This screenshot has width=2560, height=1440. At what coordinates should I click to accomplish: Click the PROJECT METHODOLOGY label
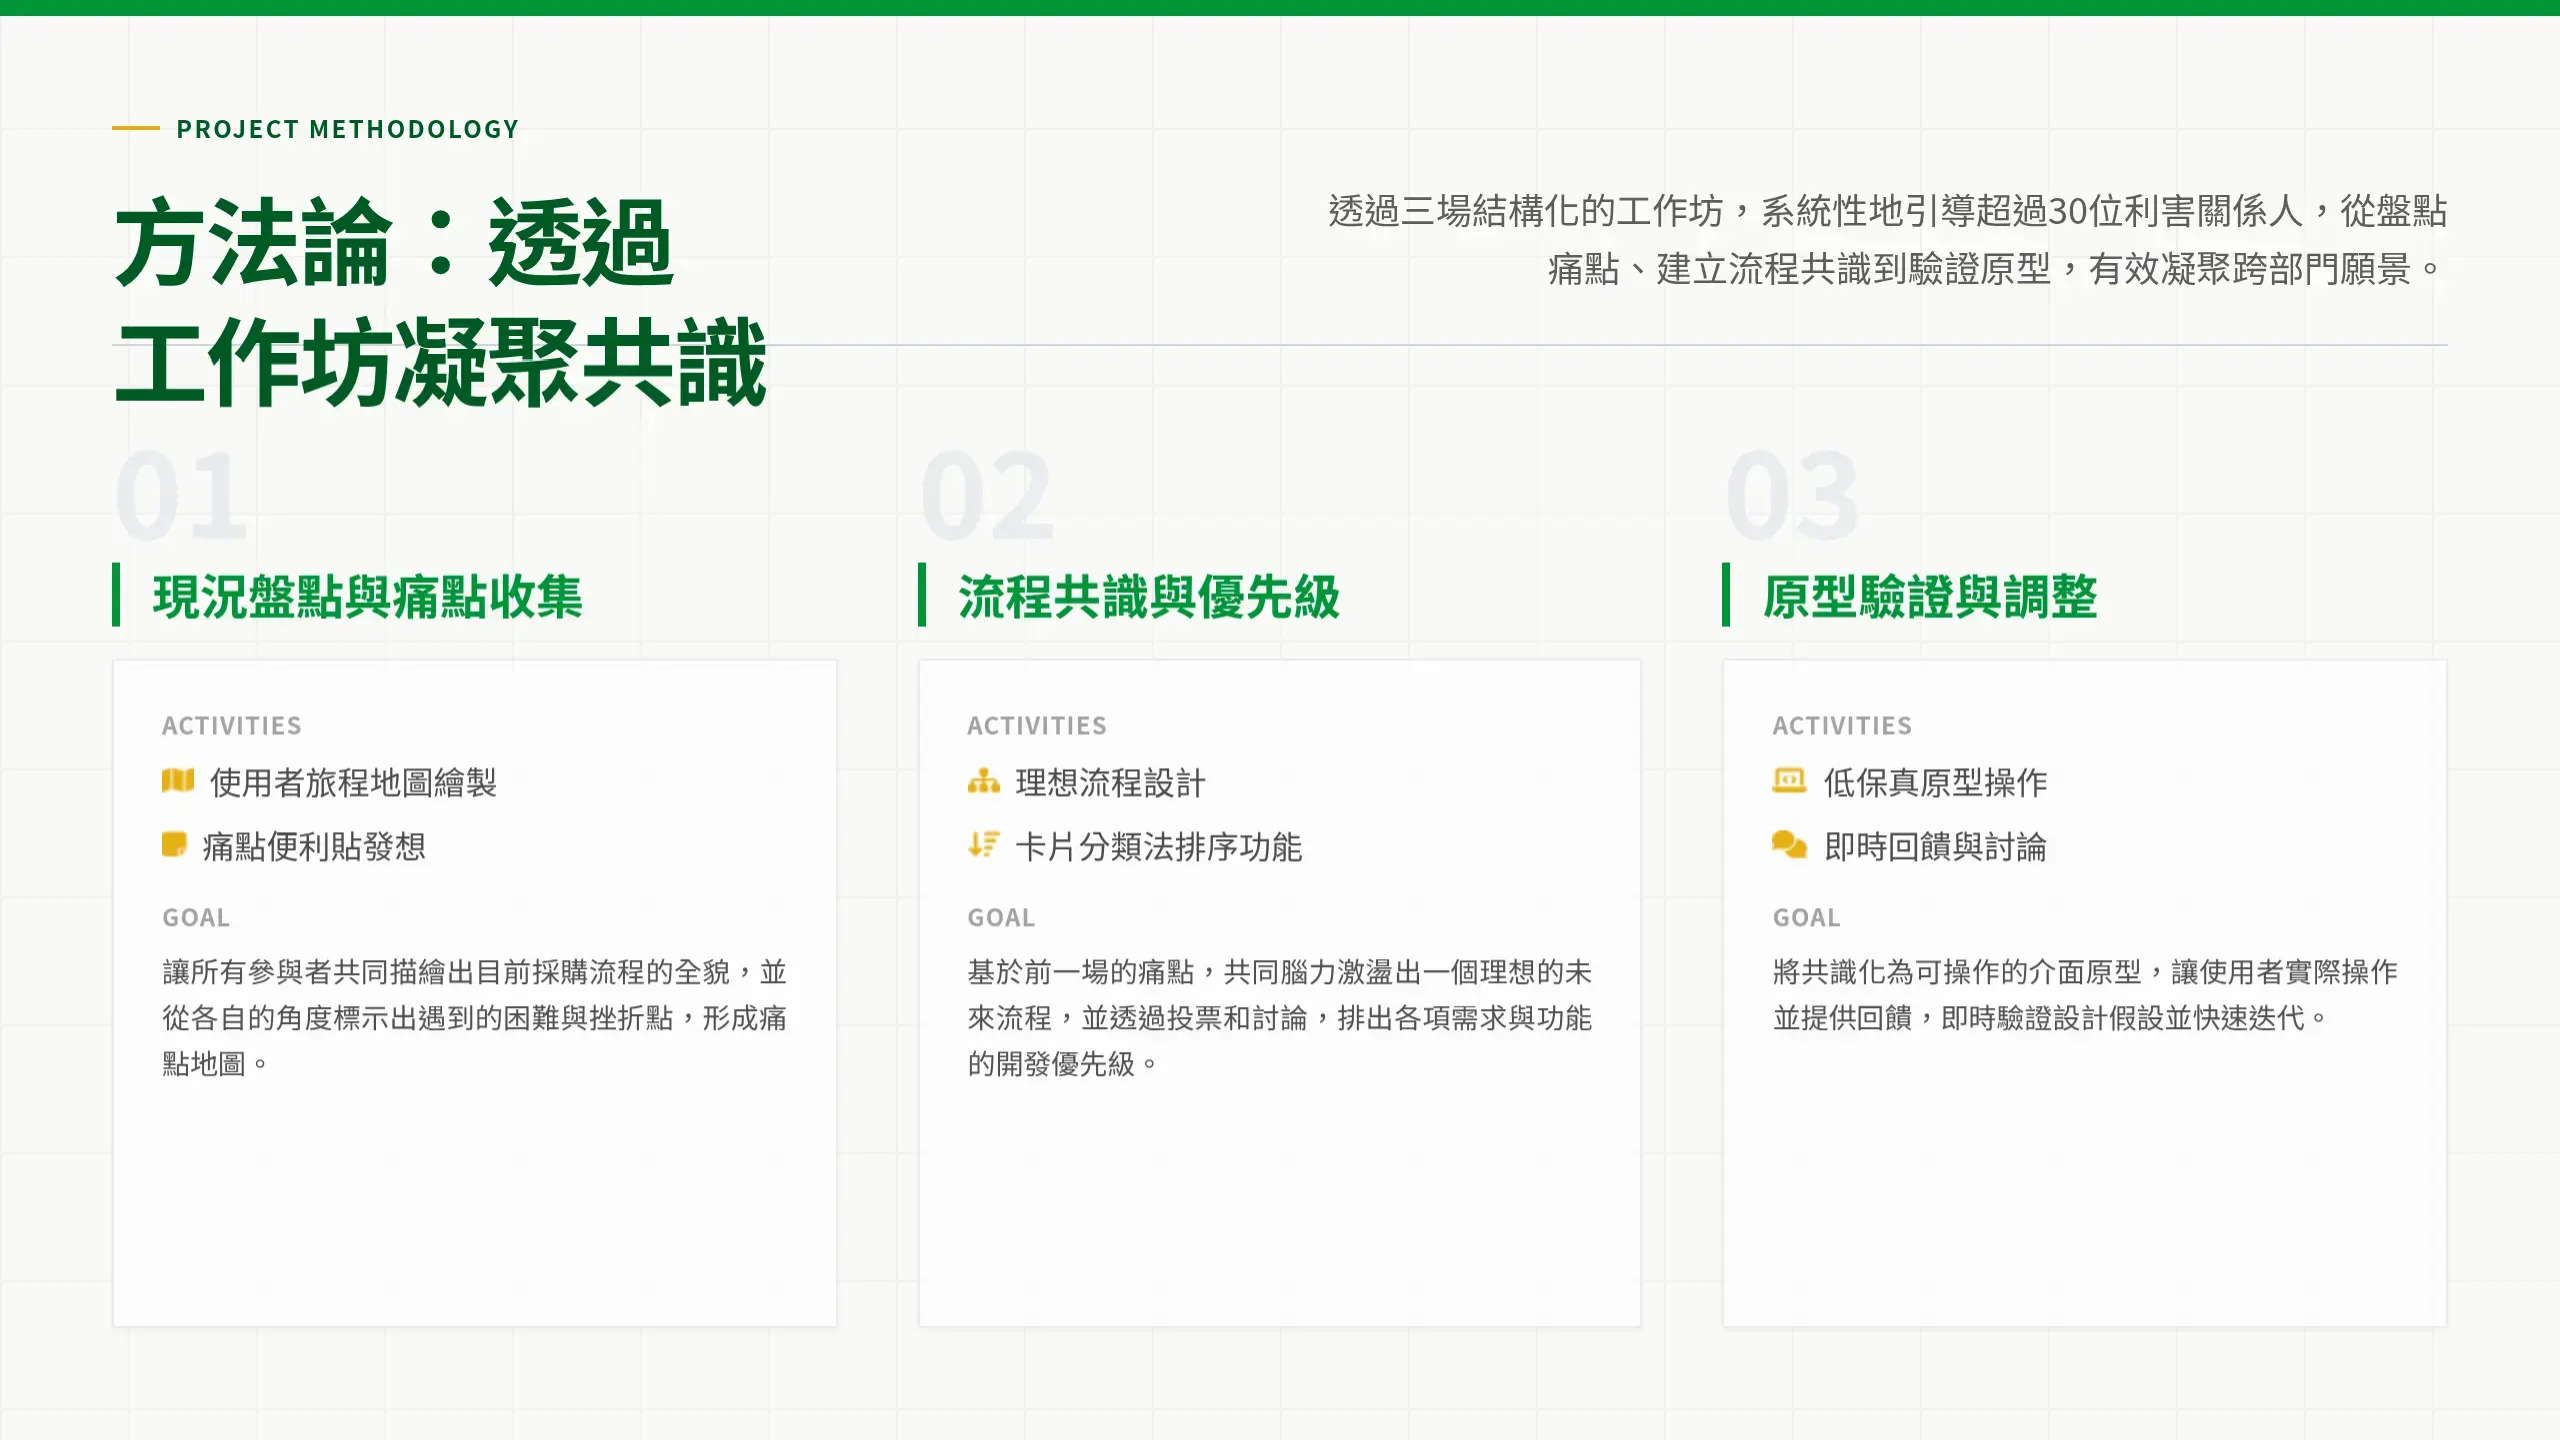point(347,129)
